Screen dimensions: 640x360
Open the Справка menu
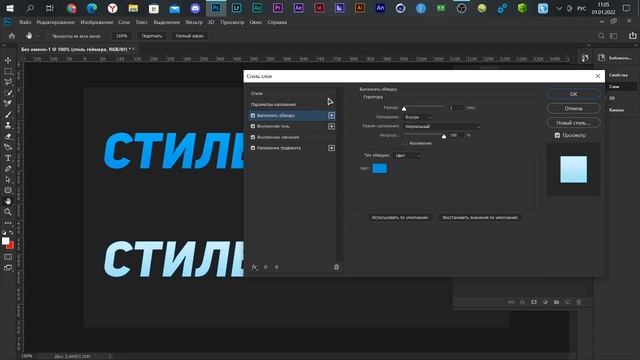pyautogui.click(x=277, y=22)
